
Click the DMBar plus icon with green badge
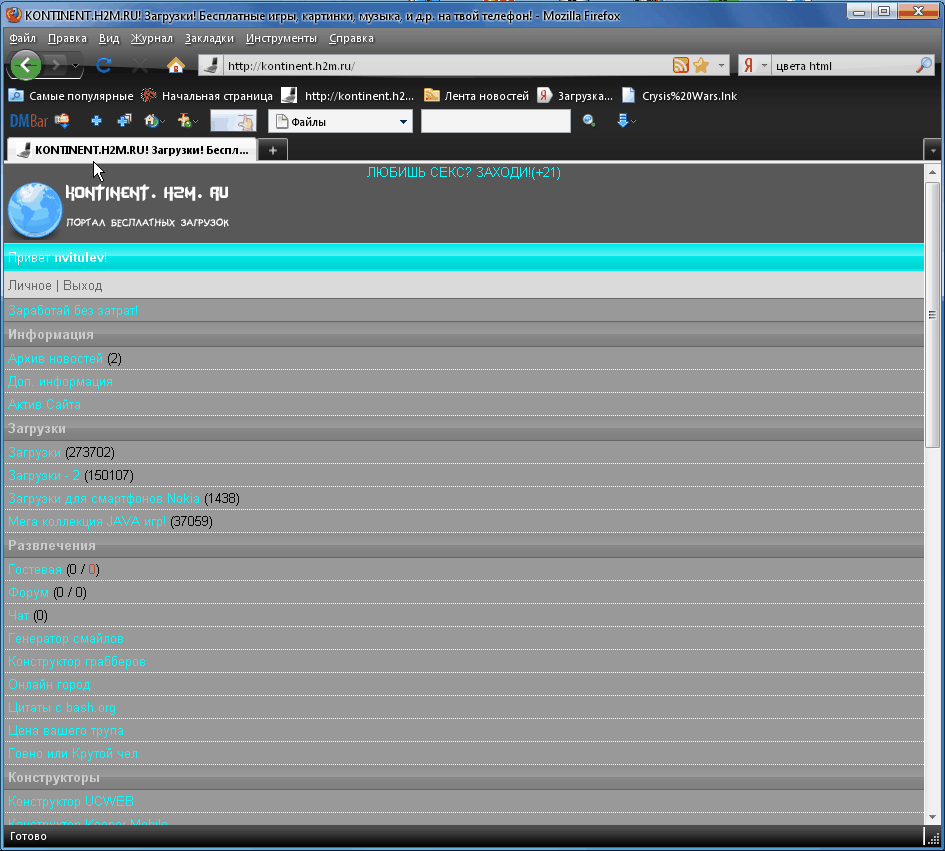187,121
